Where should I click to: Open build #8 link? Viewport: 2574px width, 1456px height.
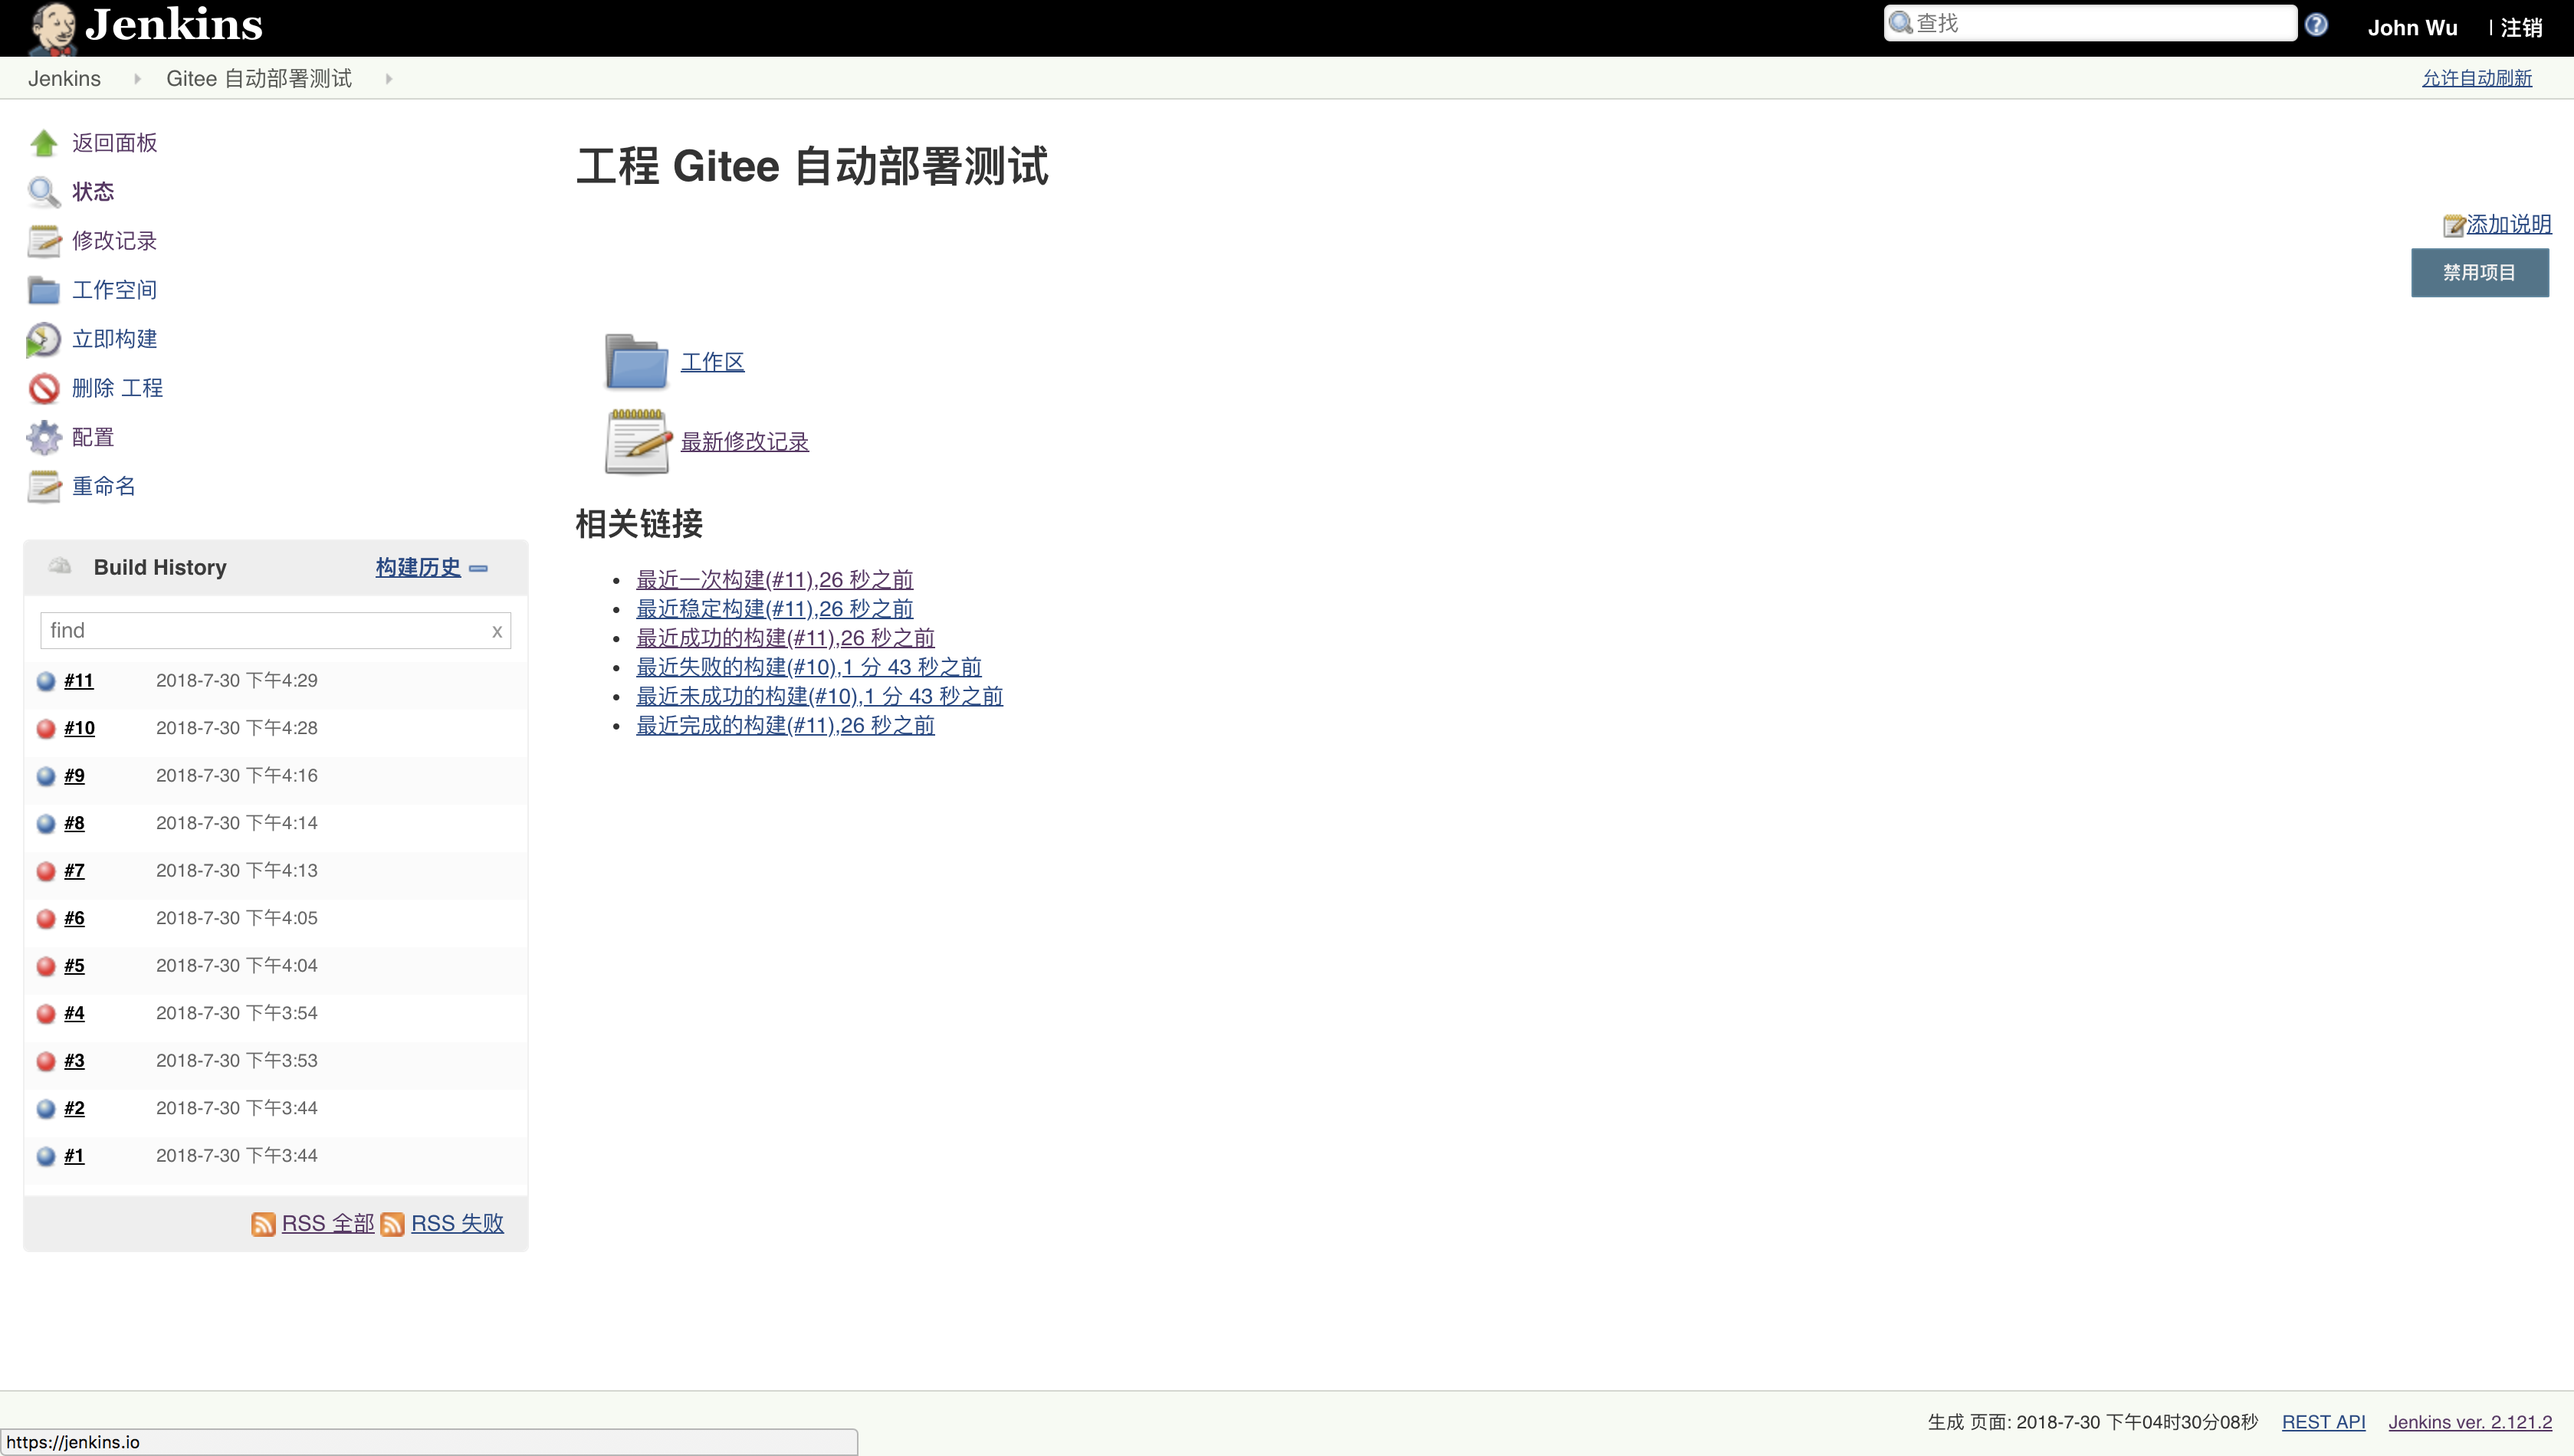74,823
